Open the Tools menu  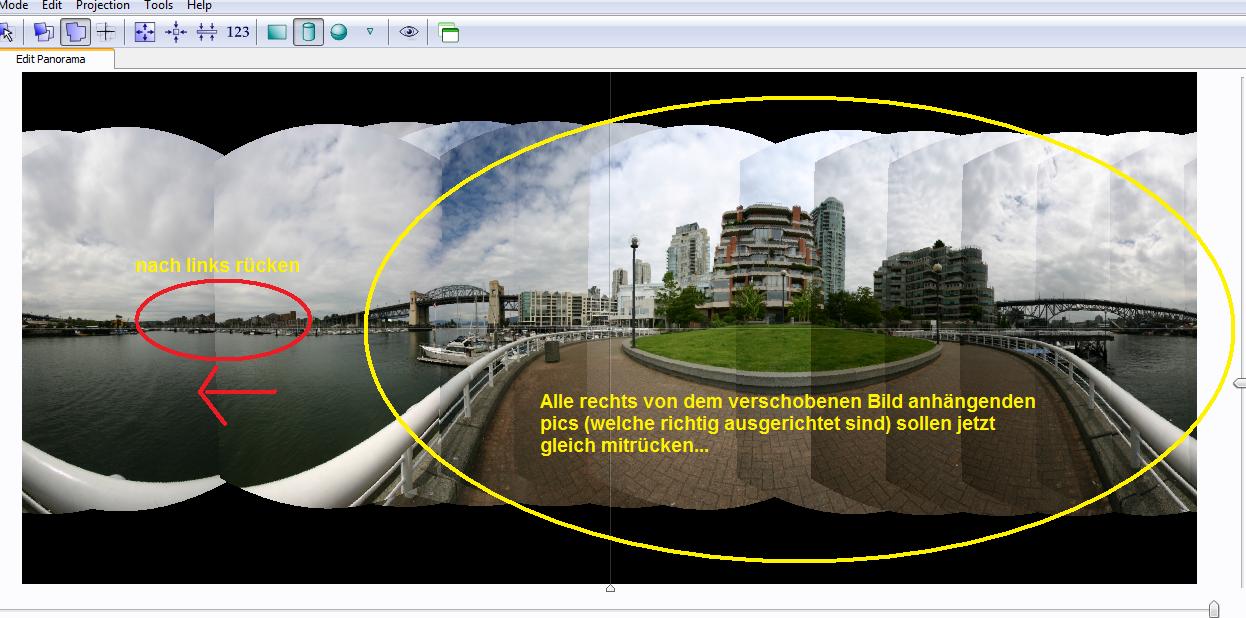[x=158, y=5]
